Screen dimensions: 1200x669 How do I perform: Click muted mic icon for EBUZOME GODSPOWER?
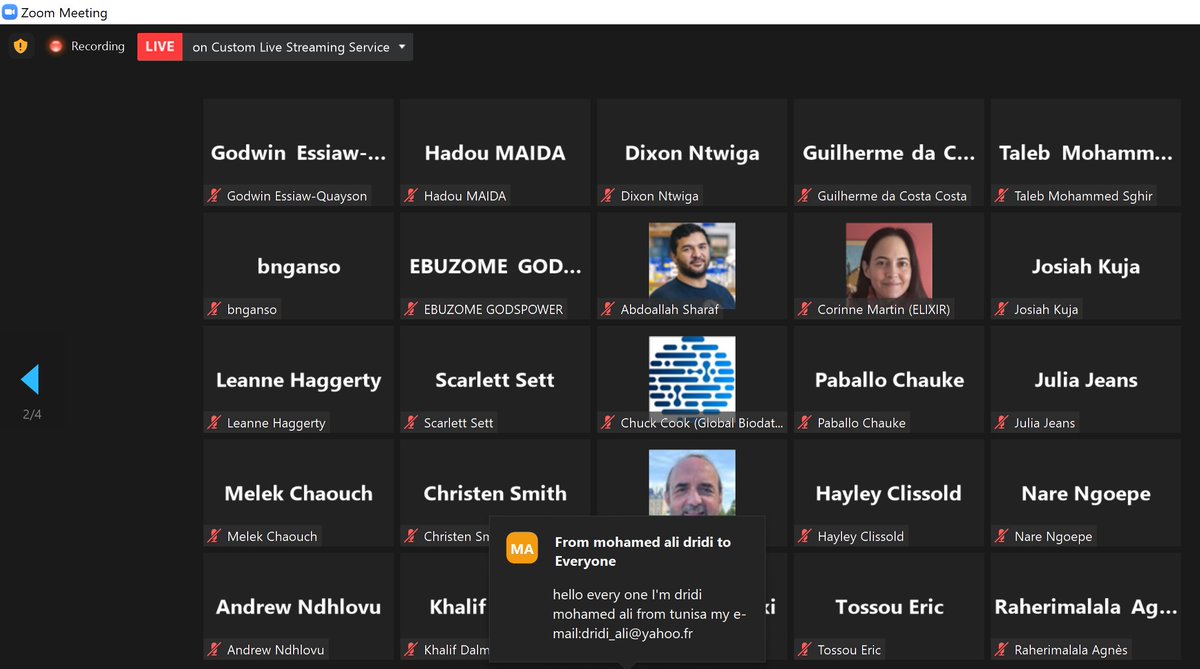tap(411, 309)
